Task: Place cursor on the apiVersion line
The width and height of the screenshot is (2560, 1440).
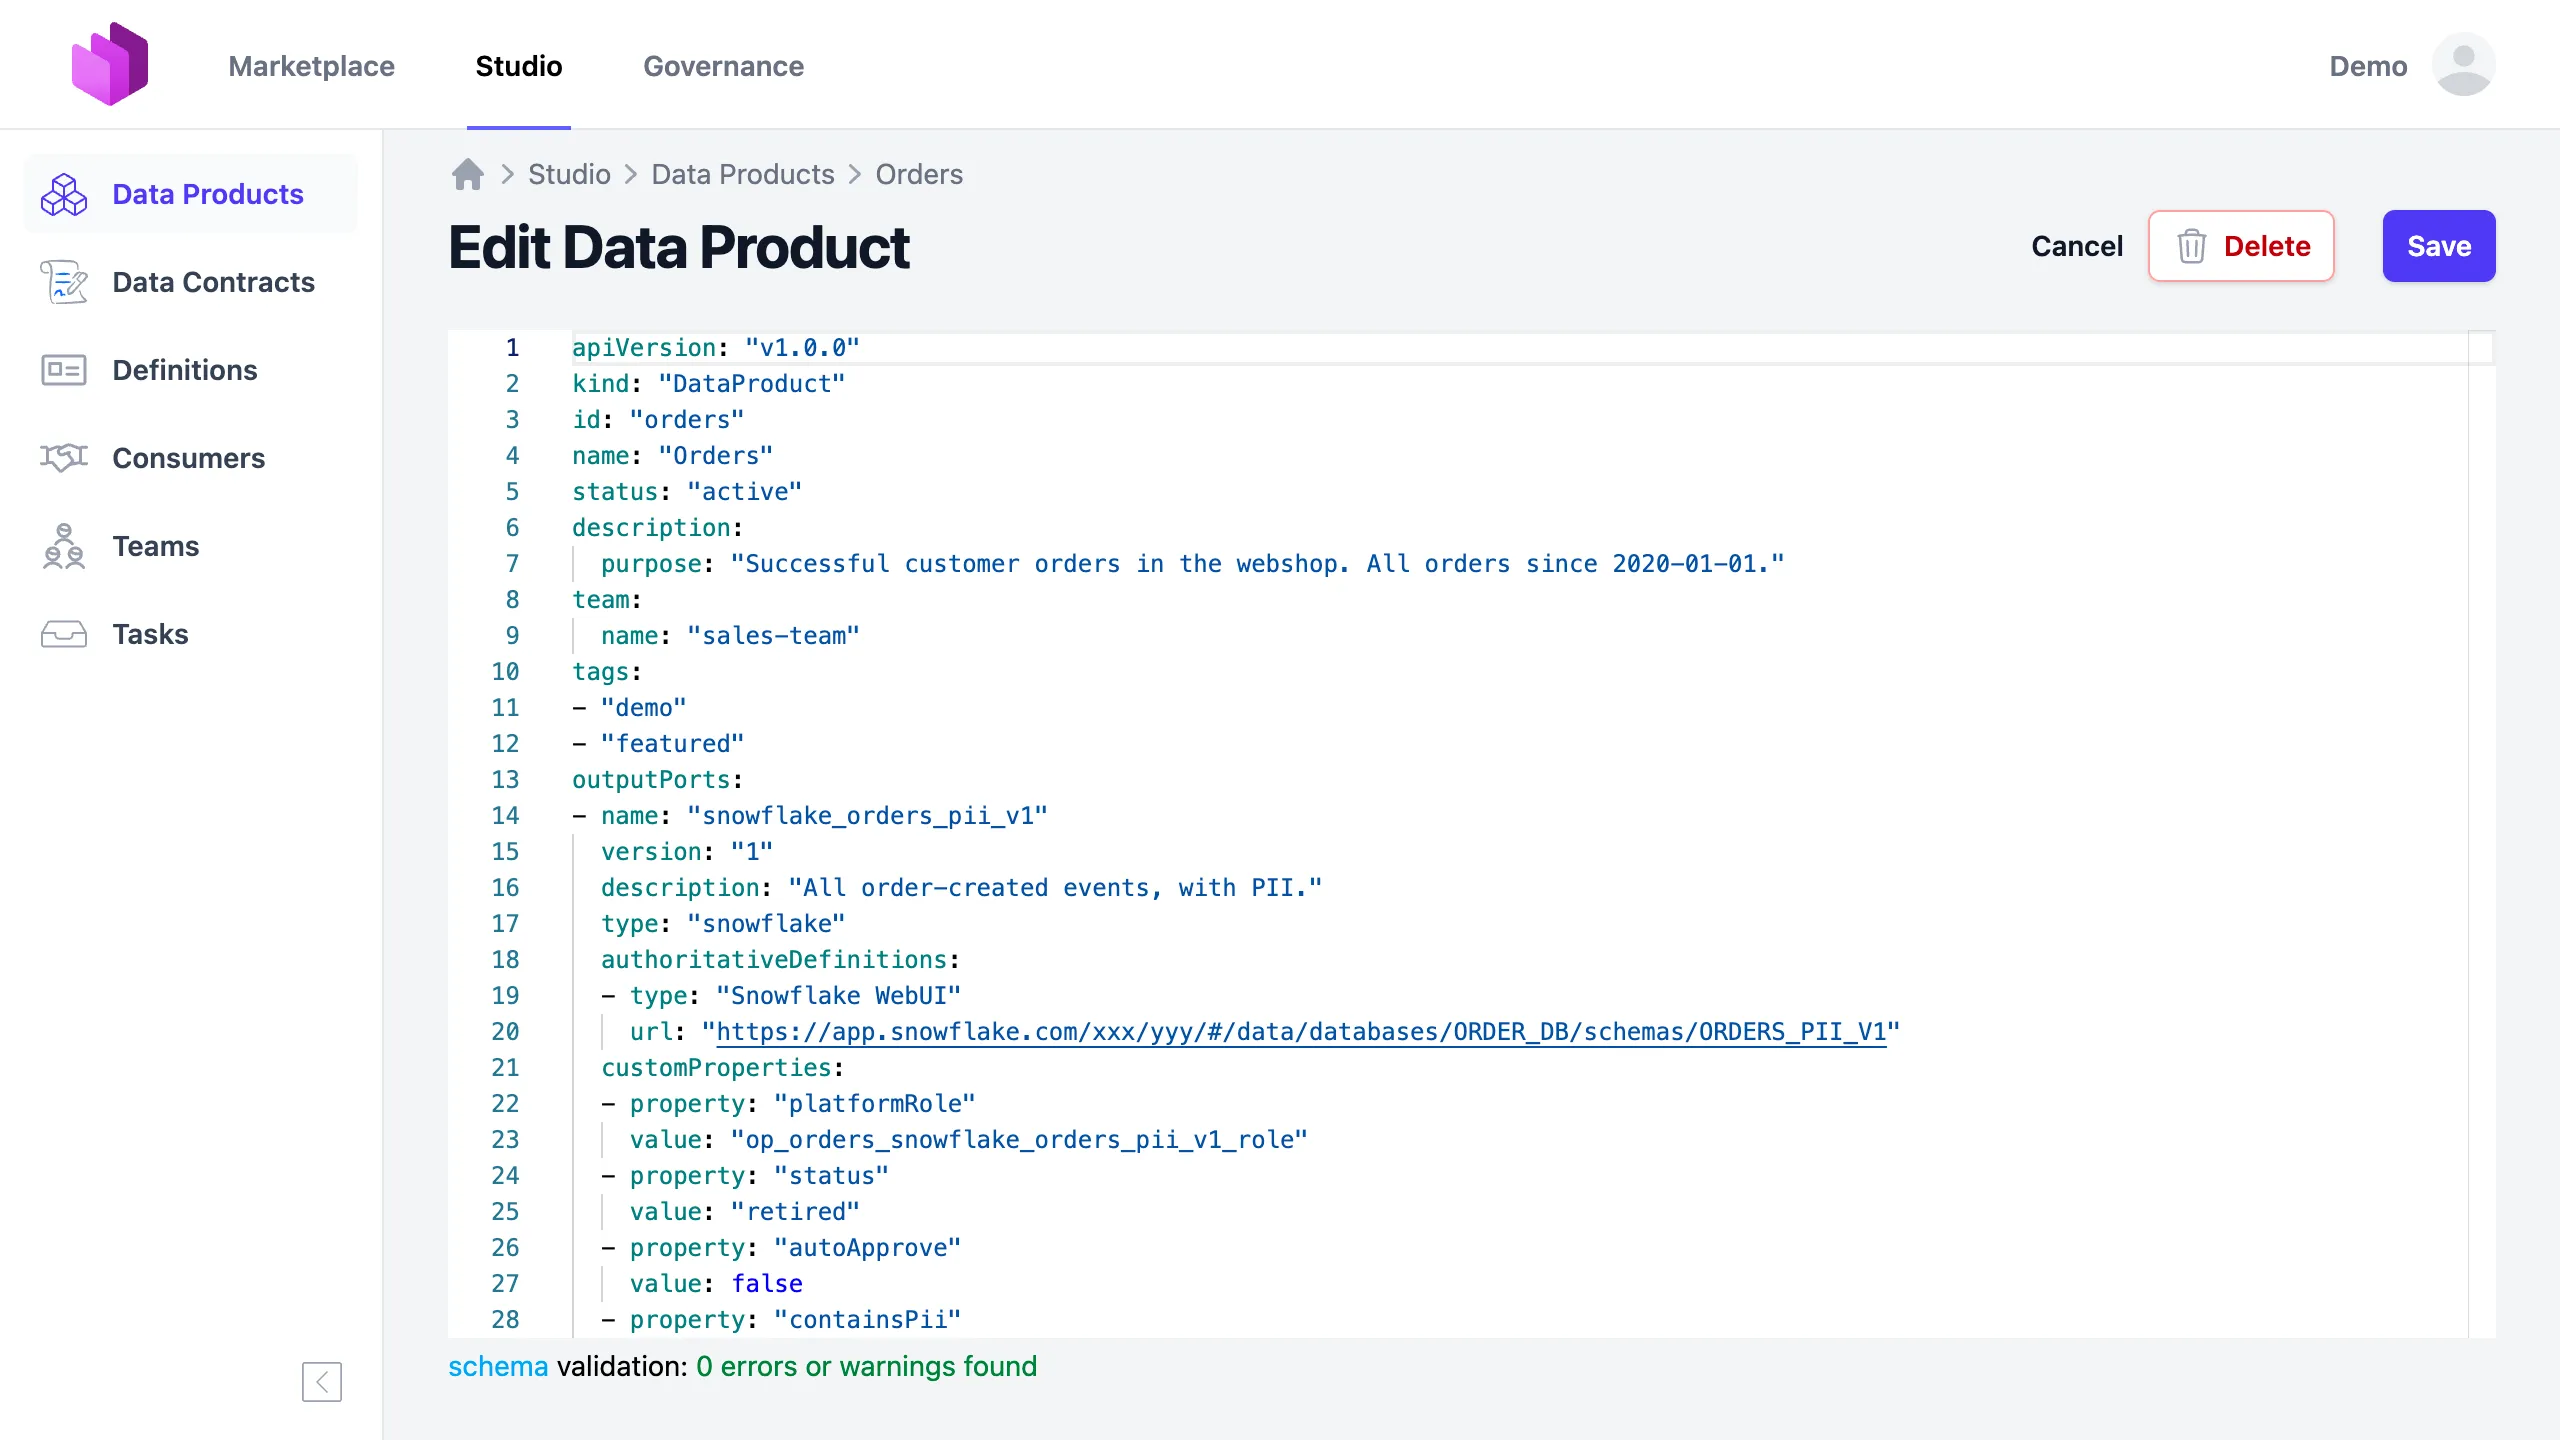Action: [x=715, y=347]
